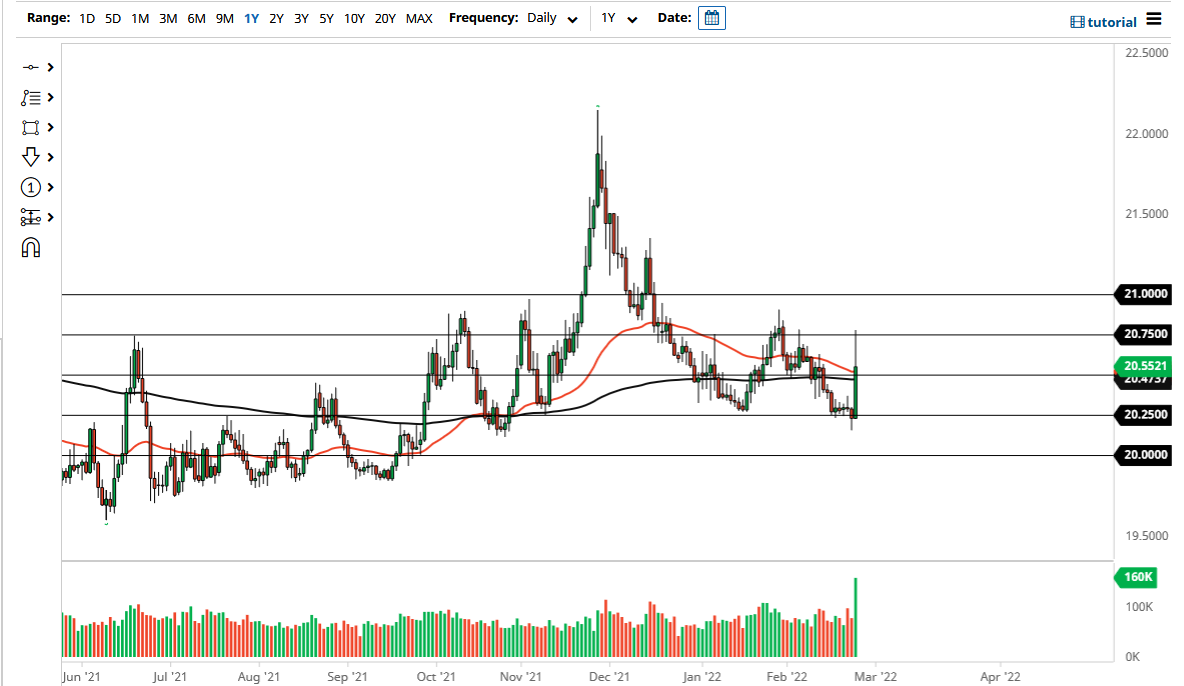Select the rectangle shape tool
Image resolution: width=1184 pixels, height=686 pixels.
31,127
